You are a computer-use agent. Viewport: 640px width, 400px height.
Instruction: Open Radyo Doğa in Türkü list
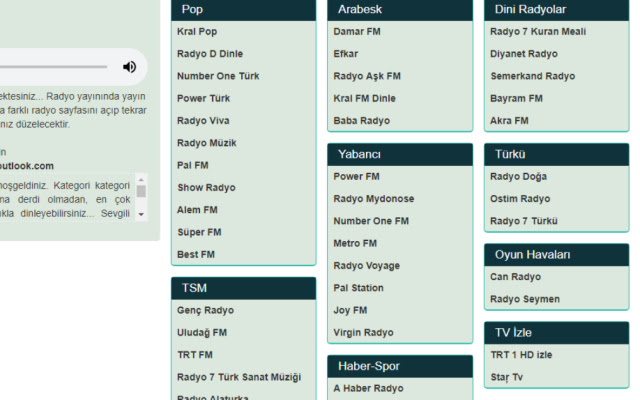518,176
